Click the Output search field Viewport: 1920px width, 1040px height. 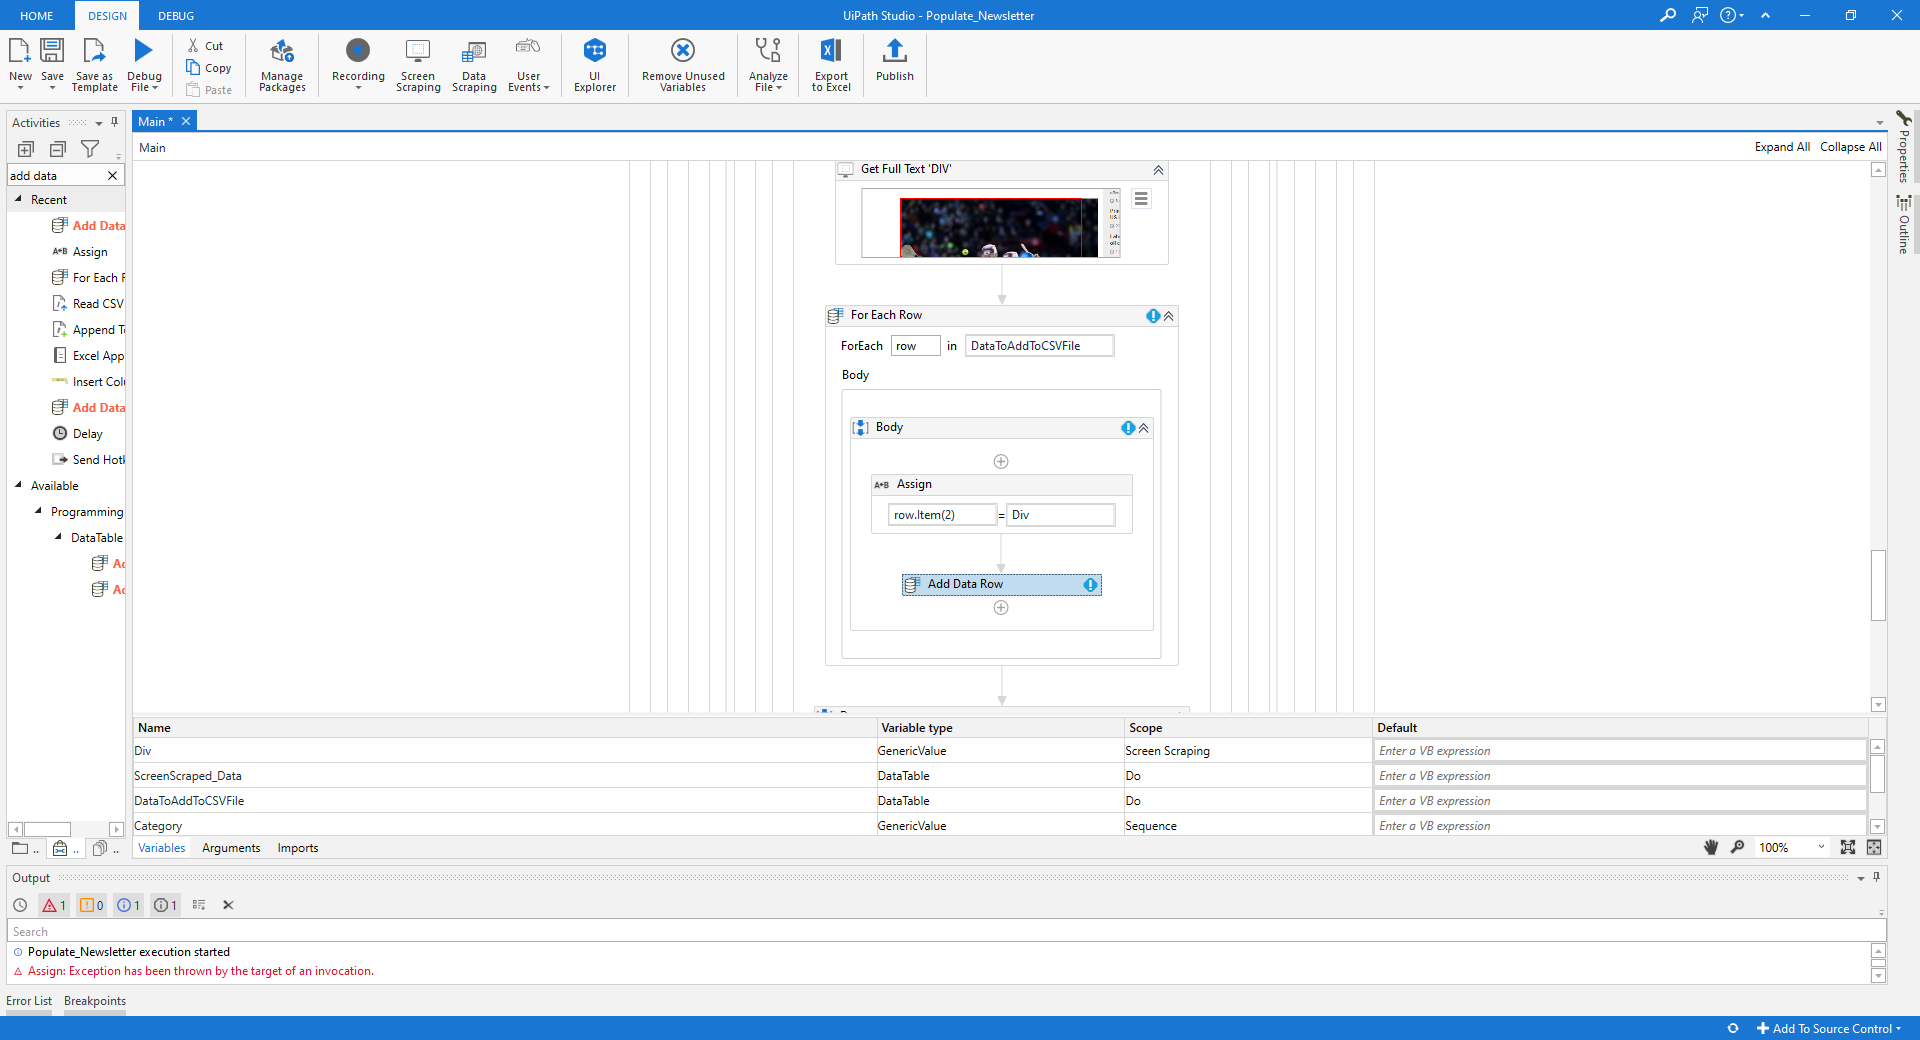(940, 931)
